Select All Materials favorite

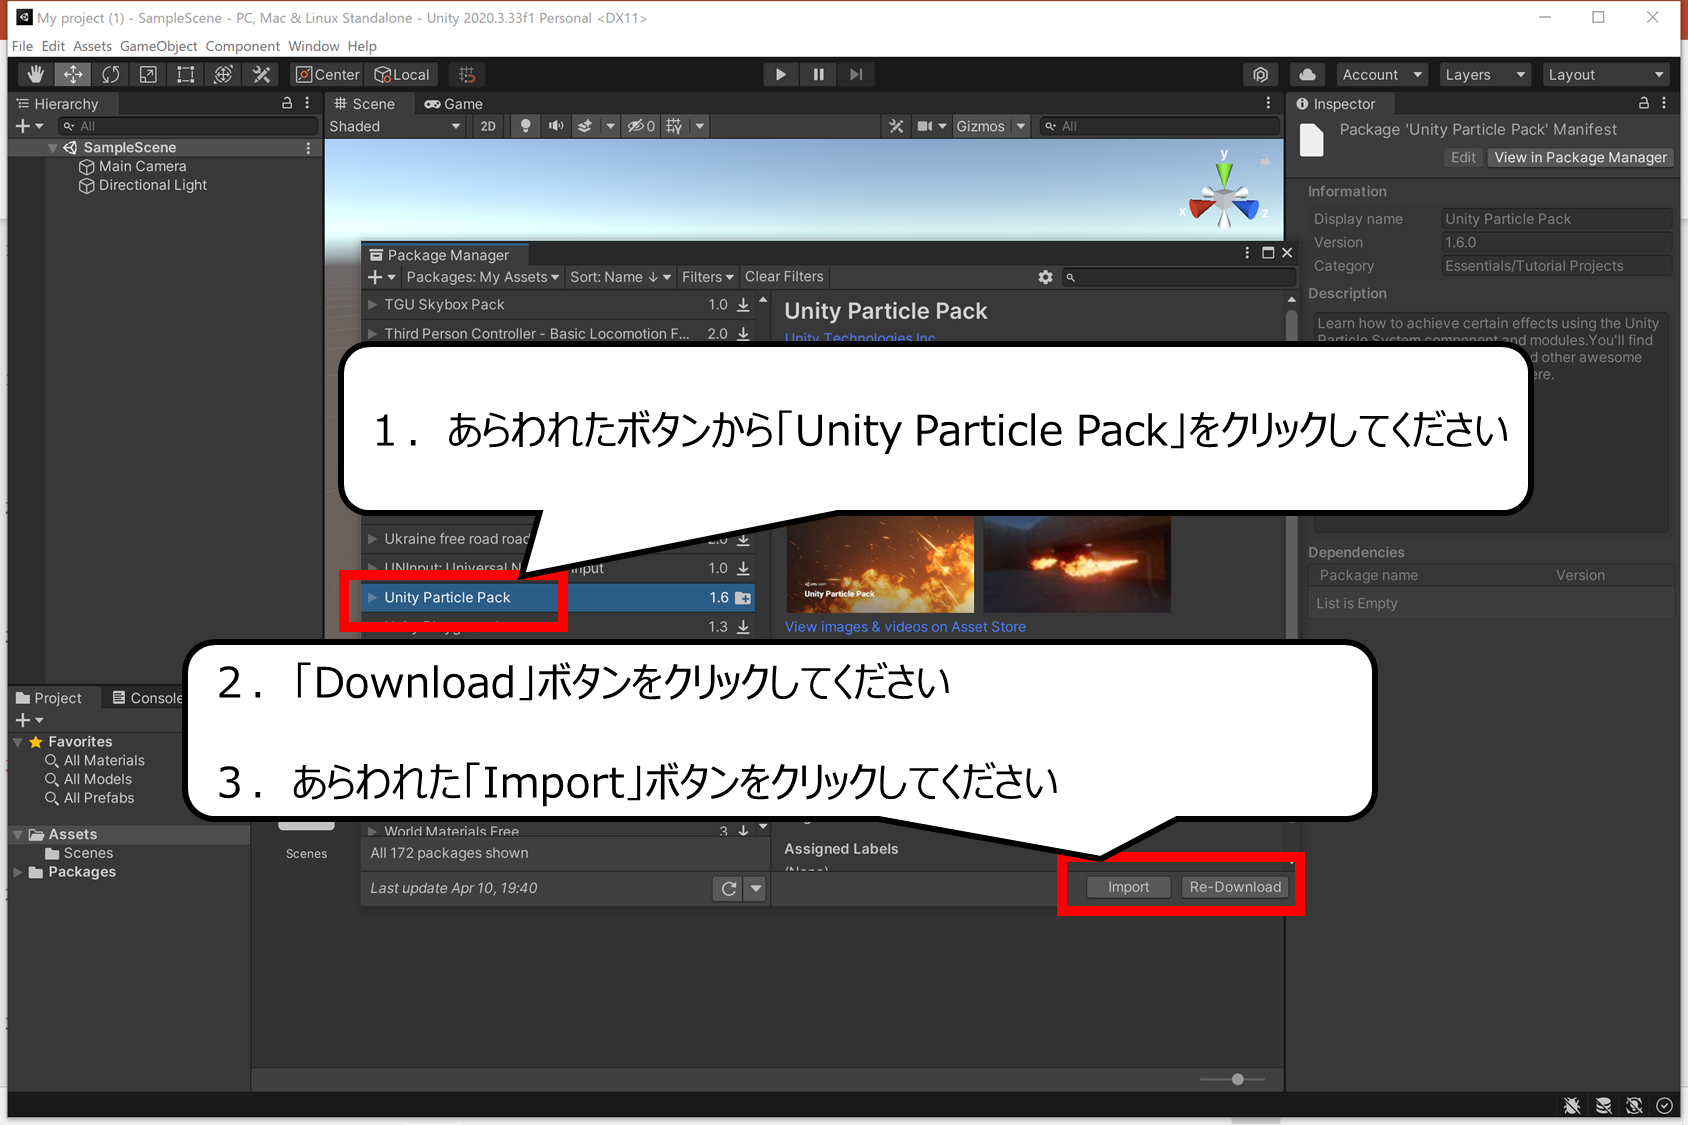click(95, 760)
